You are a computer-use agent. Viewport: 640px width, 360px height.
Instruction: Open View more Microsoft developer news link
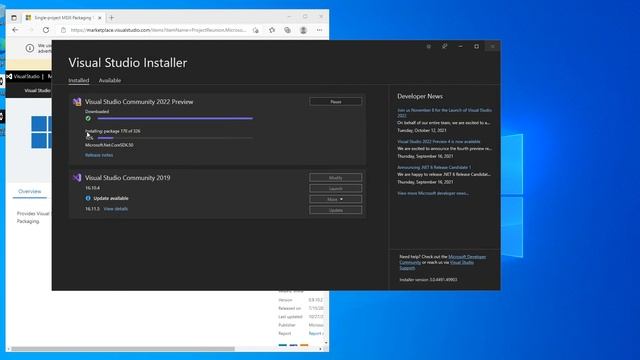click(433, 193)
